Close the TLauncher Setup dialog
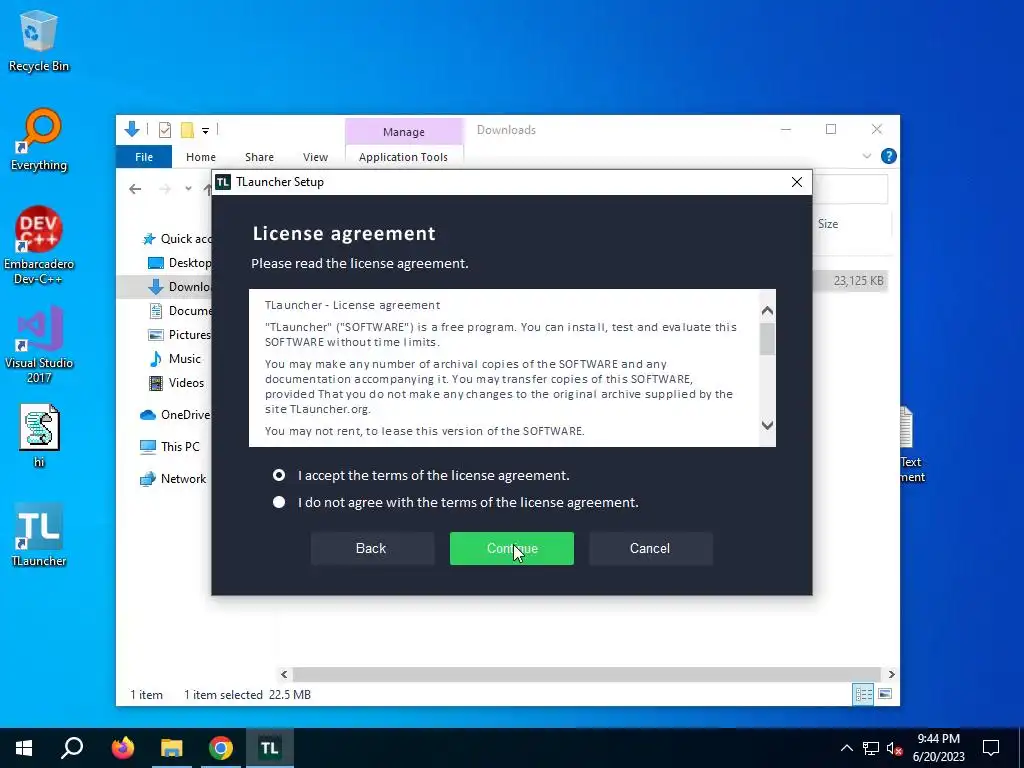1024x768 pixels. tap(797, 182)
